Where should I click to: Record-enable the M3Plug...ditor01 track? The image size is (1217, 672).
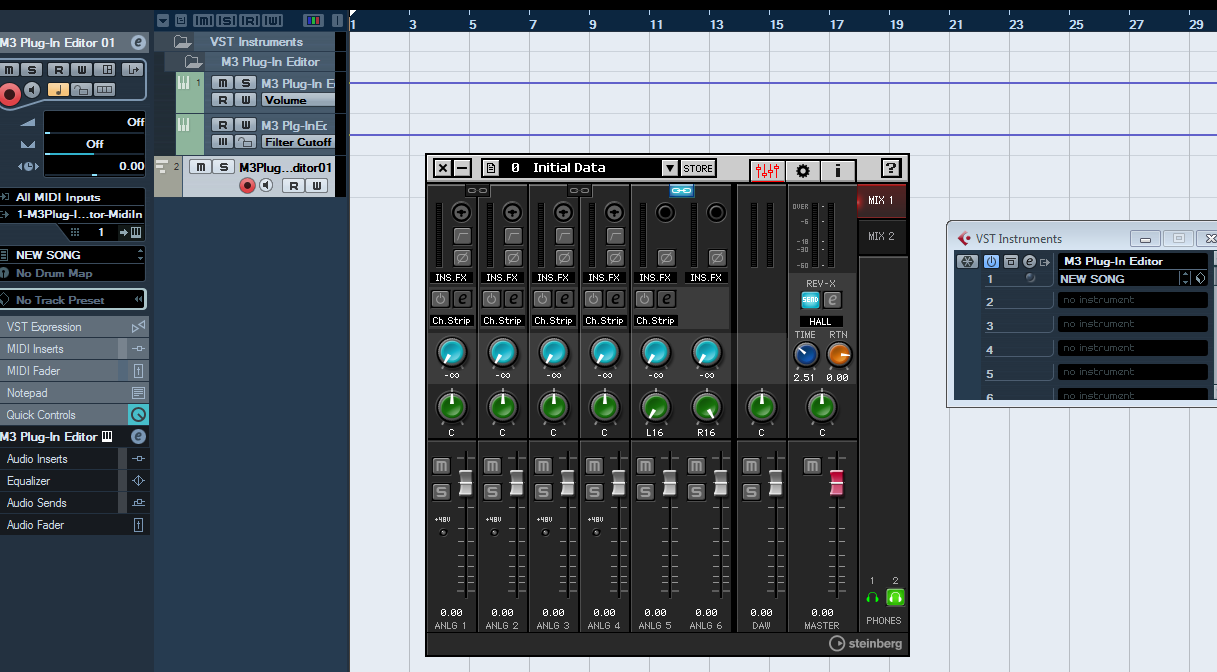[247, 186]
